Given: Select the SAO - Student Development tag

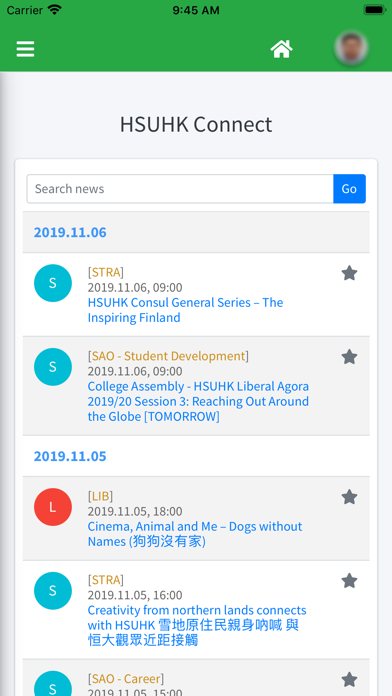Looking at the screenshot, I should [168, 356].
